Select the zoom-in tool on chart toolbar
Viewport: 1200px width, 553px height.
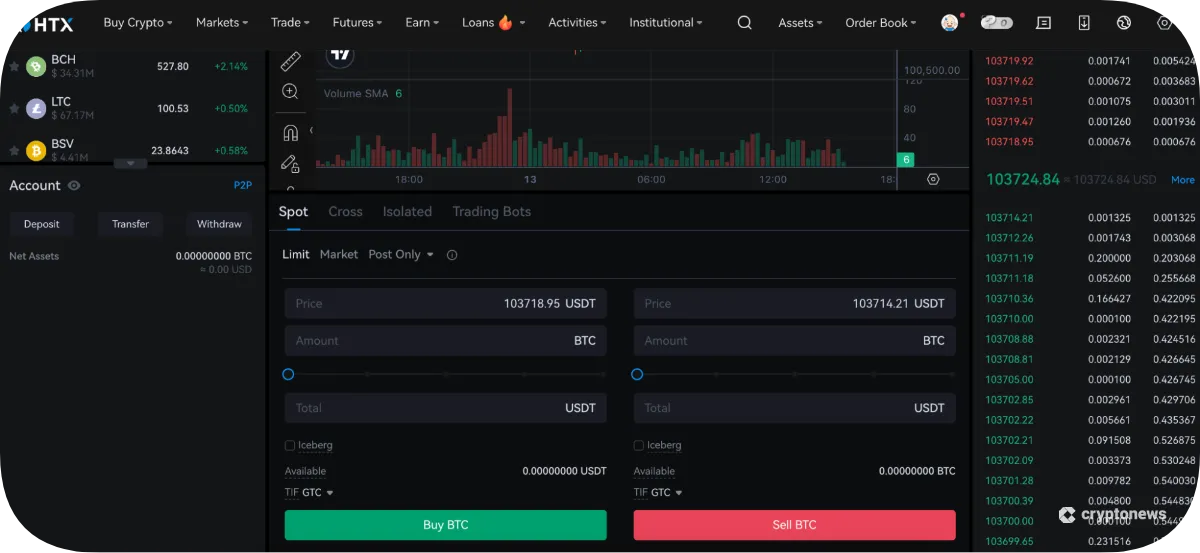290,92
